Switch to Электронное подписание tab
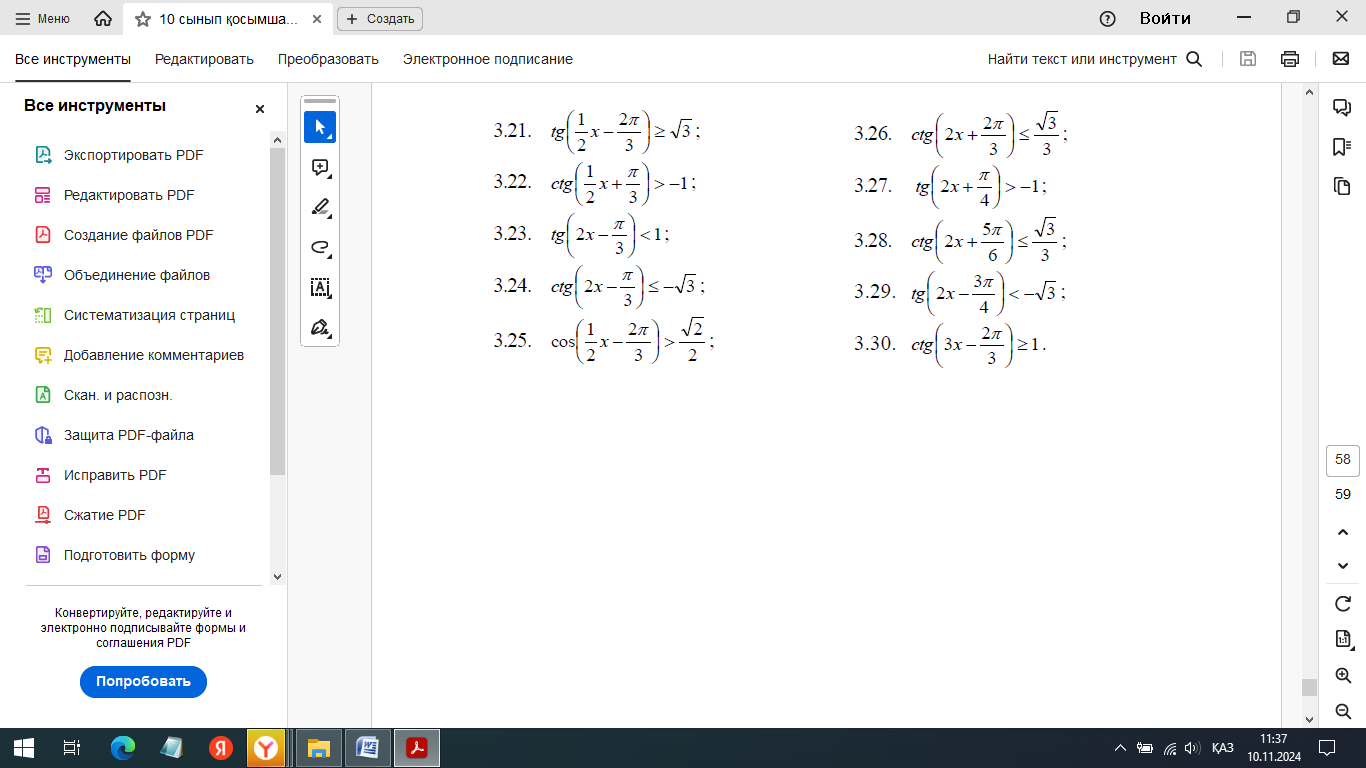Image resolution: width=1366 pixels, height=768 pixels. click(x=488, y=59)
